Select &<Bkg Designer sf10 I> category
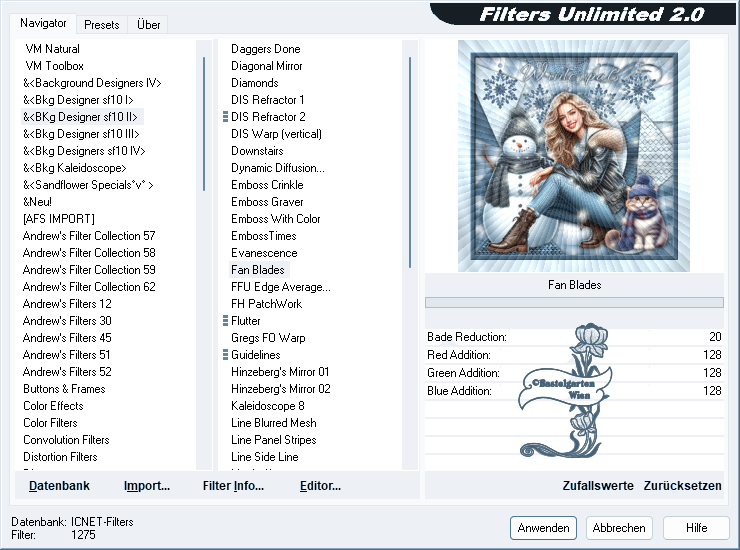The width and height of the screenshot is (740, 550). pyautogui.click(x=78, y=100)
